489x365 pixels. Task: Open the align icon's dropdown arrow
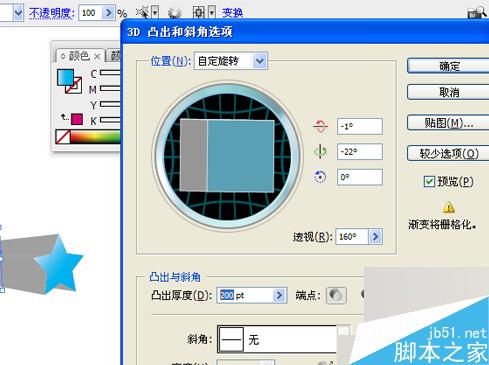[x=212, y=13]
